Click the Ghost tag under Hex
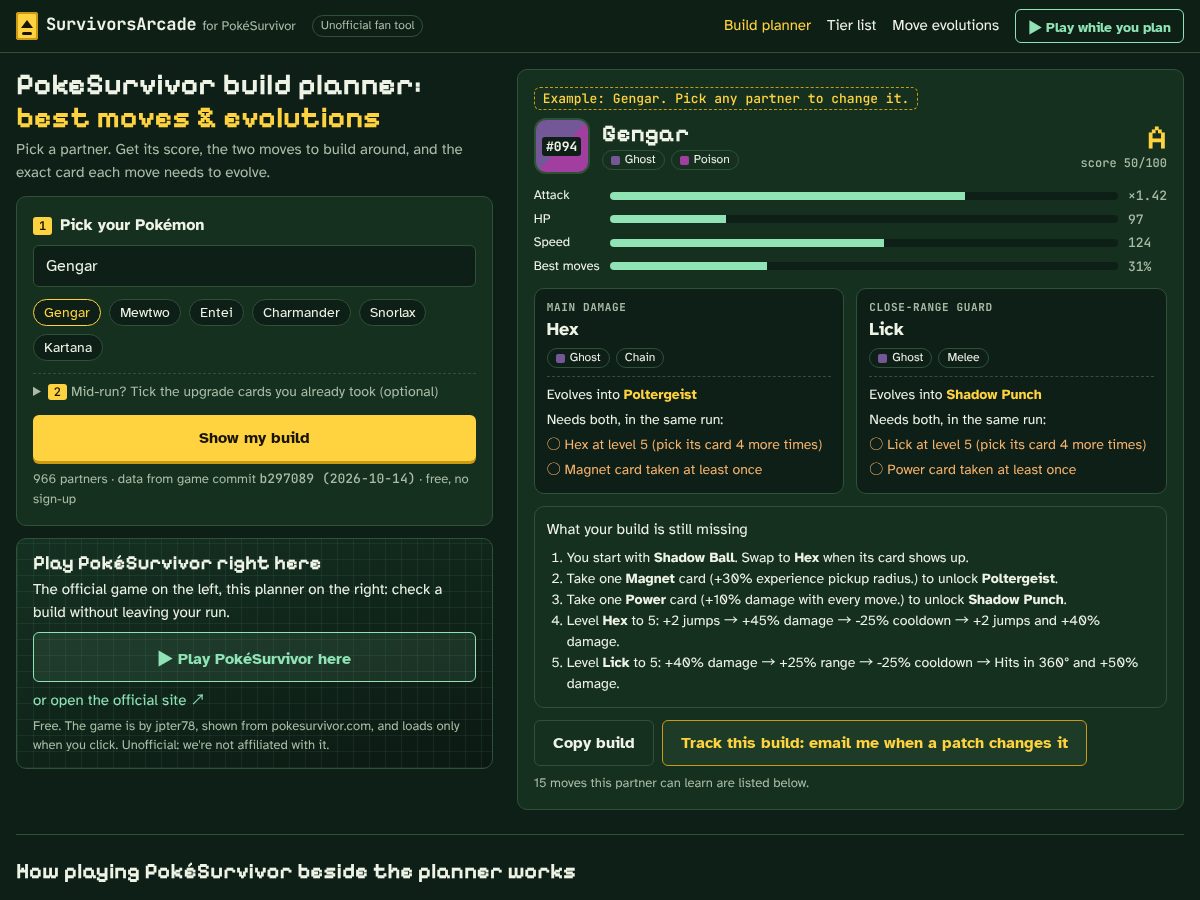Viewport: 1200px width, 900px height. (x=578, y=357)
